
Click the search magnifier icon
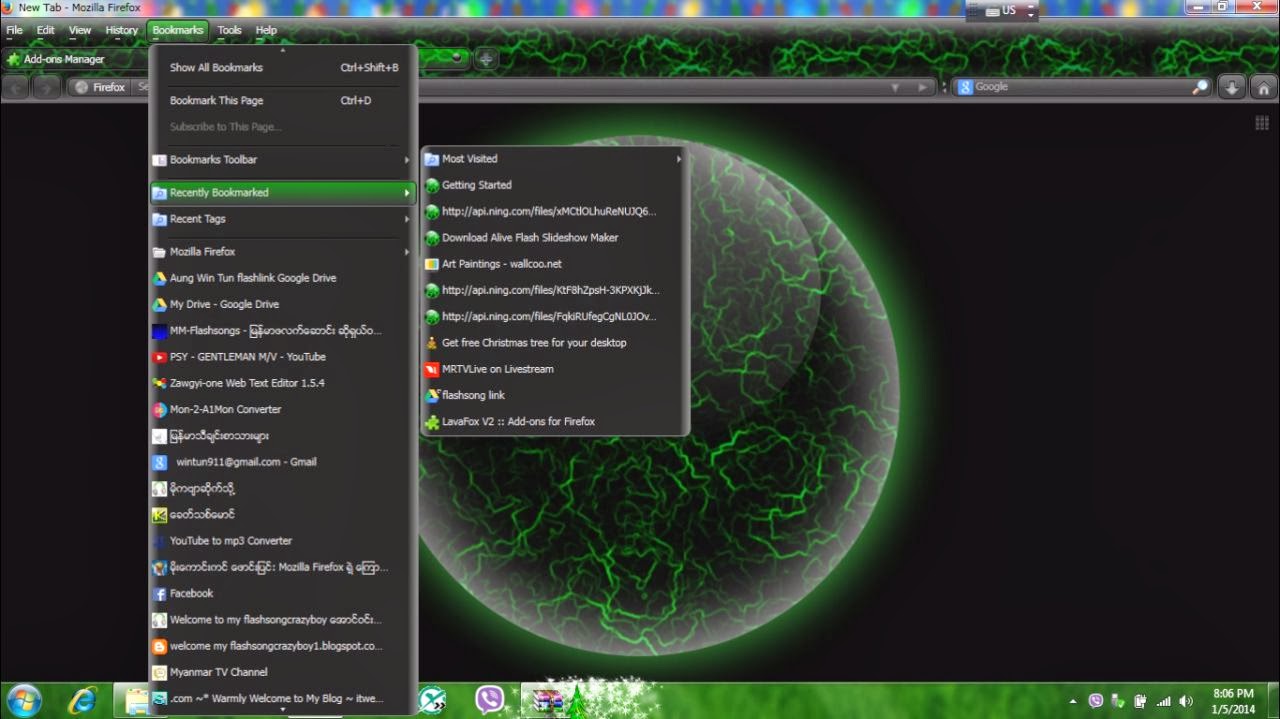1200,87
